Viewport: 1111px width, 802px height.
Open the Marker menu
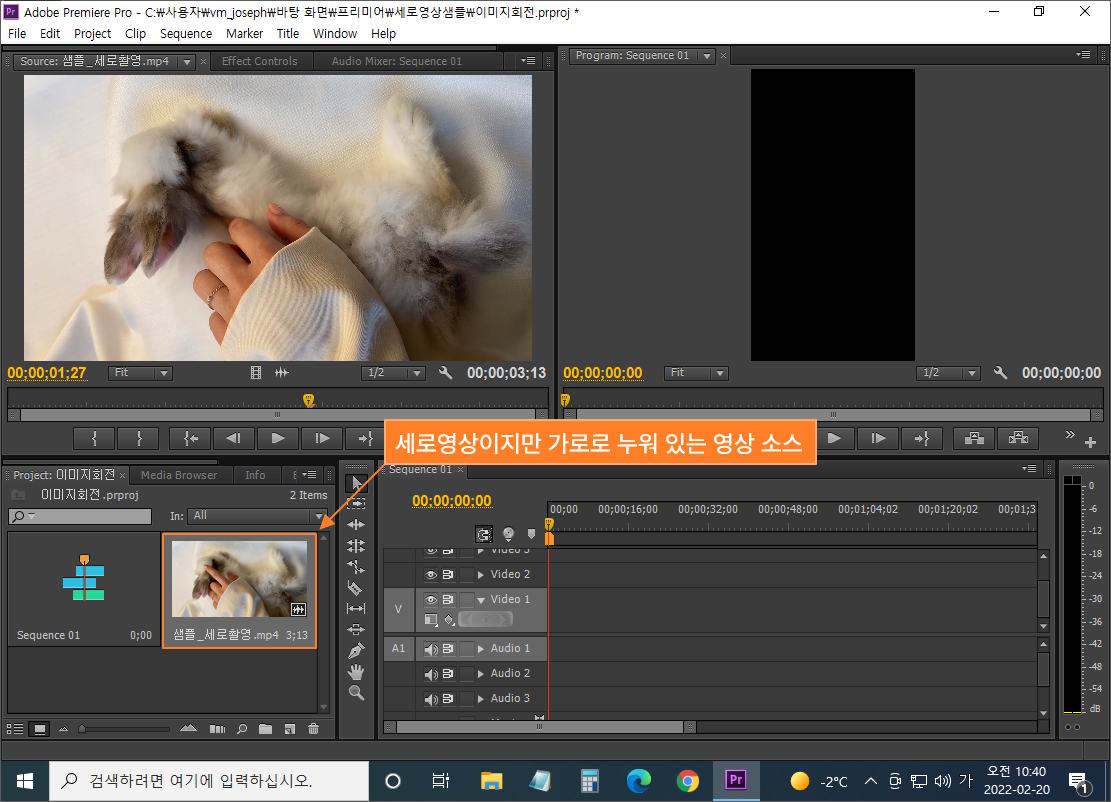pos(244,33)
